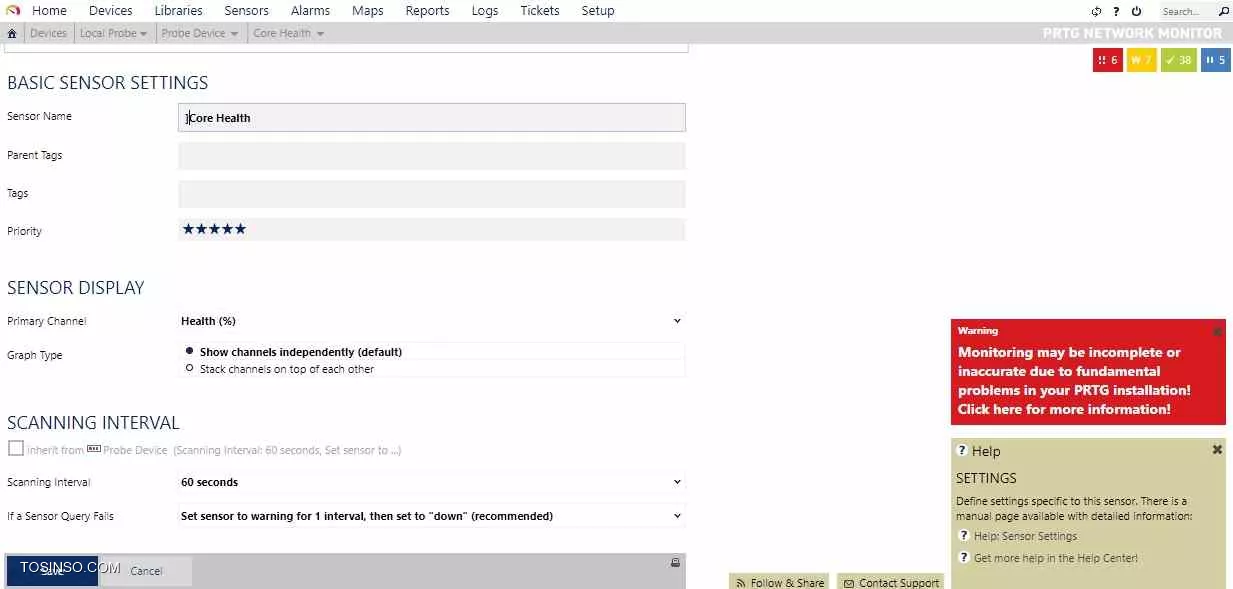Show the 7 warning sensors yellow badge
This screenshot has height=589, width=1233.
point(1142,60)
